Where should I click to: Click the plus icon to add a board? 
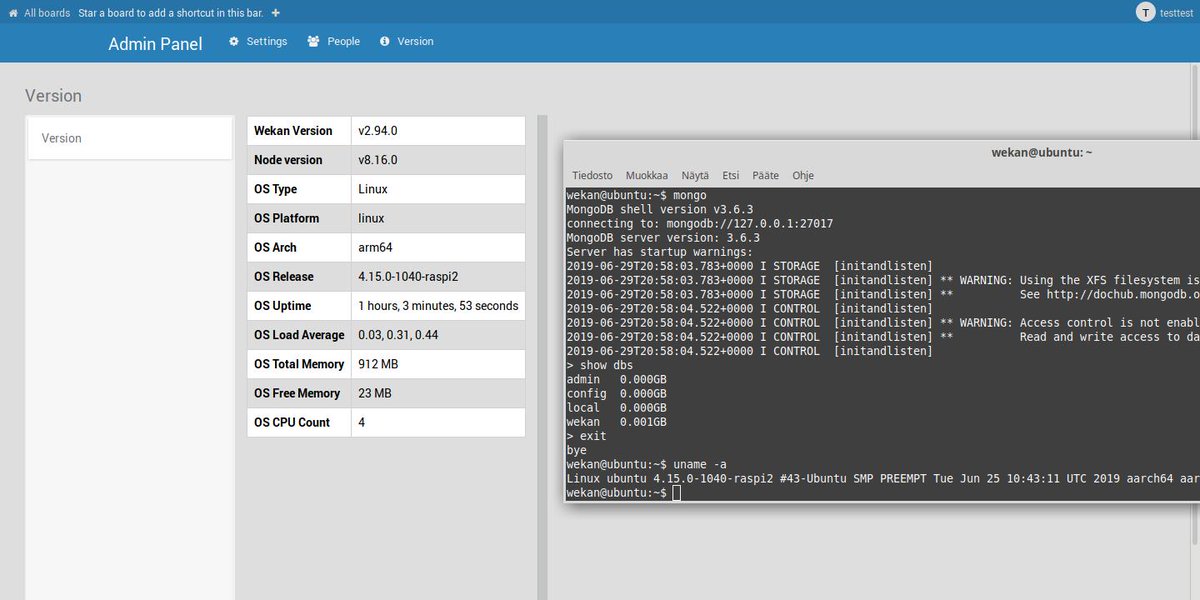274,13
